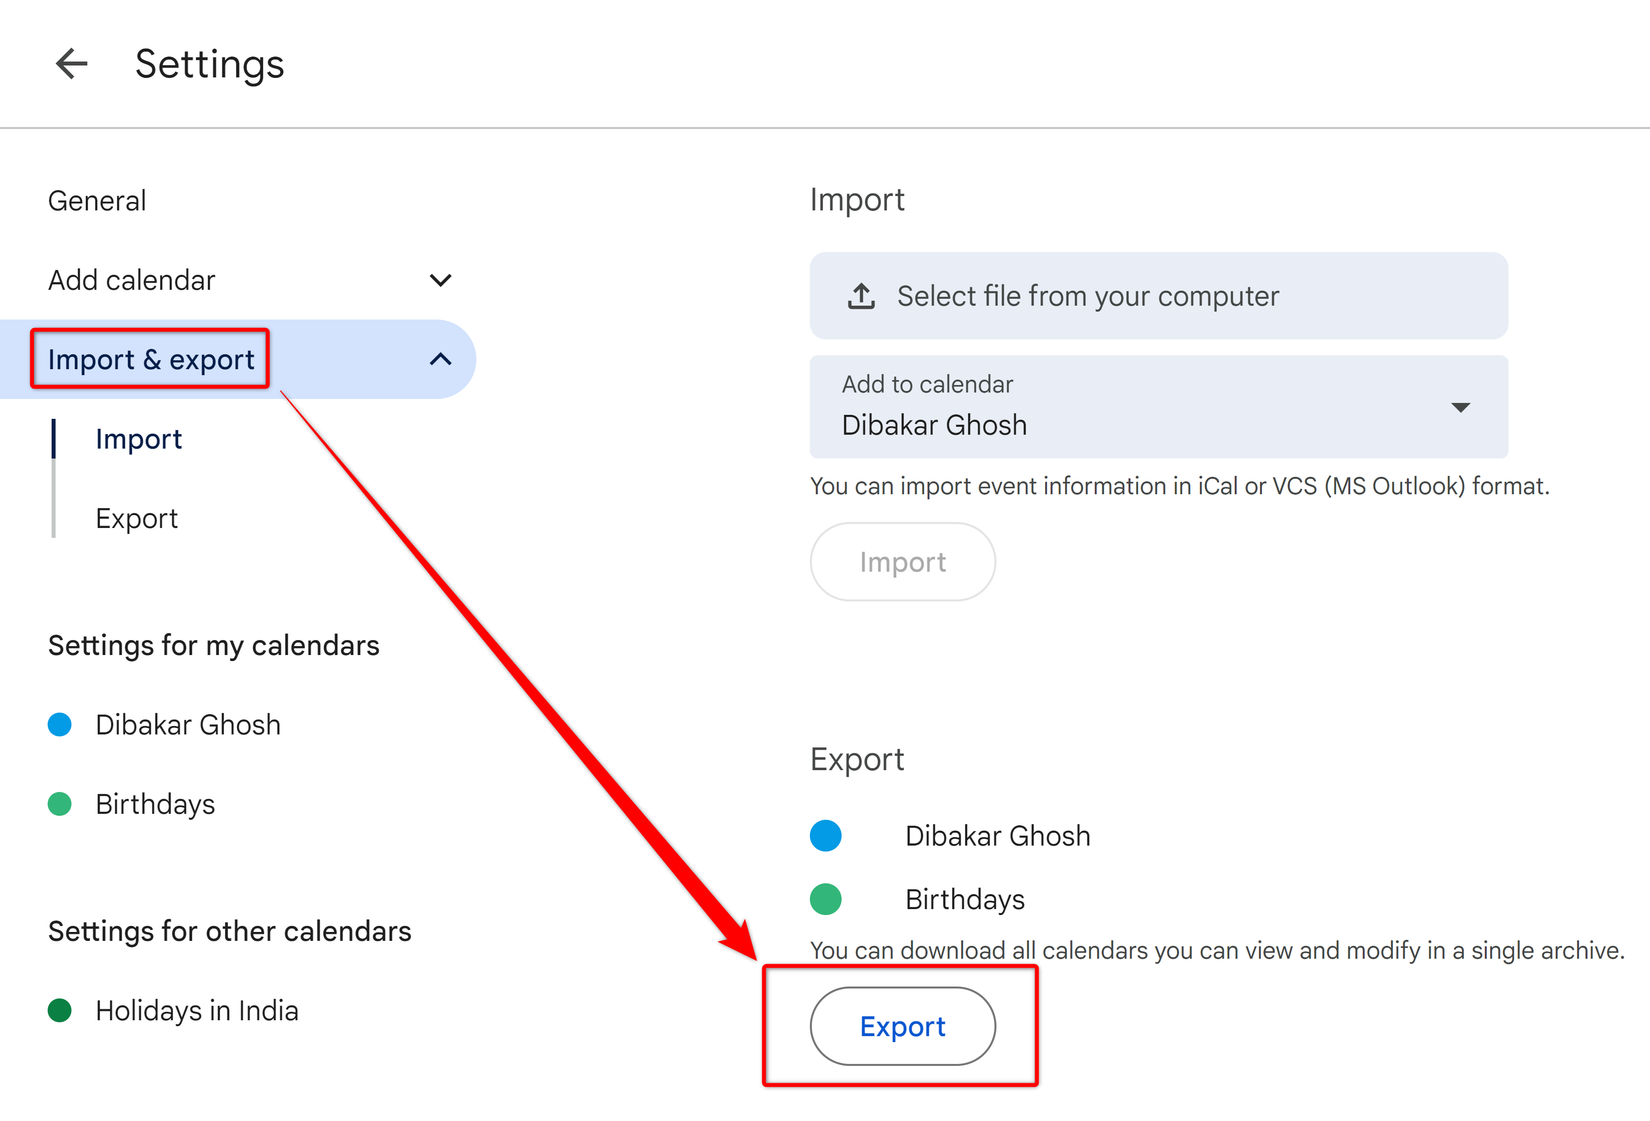Open the Add to calendar dropdown

(1460, 407)
